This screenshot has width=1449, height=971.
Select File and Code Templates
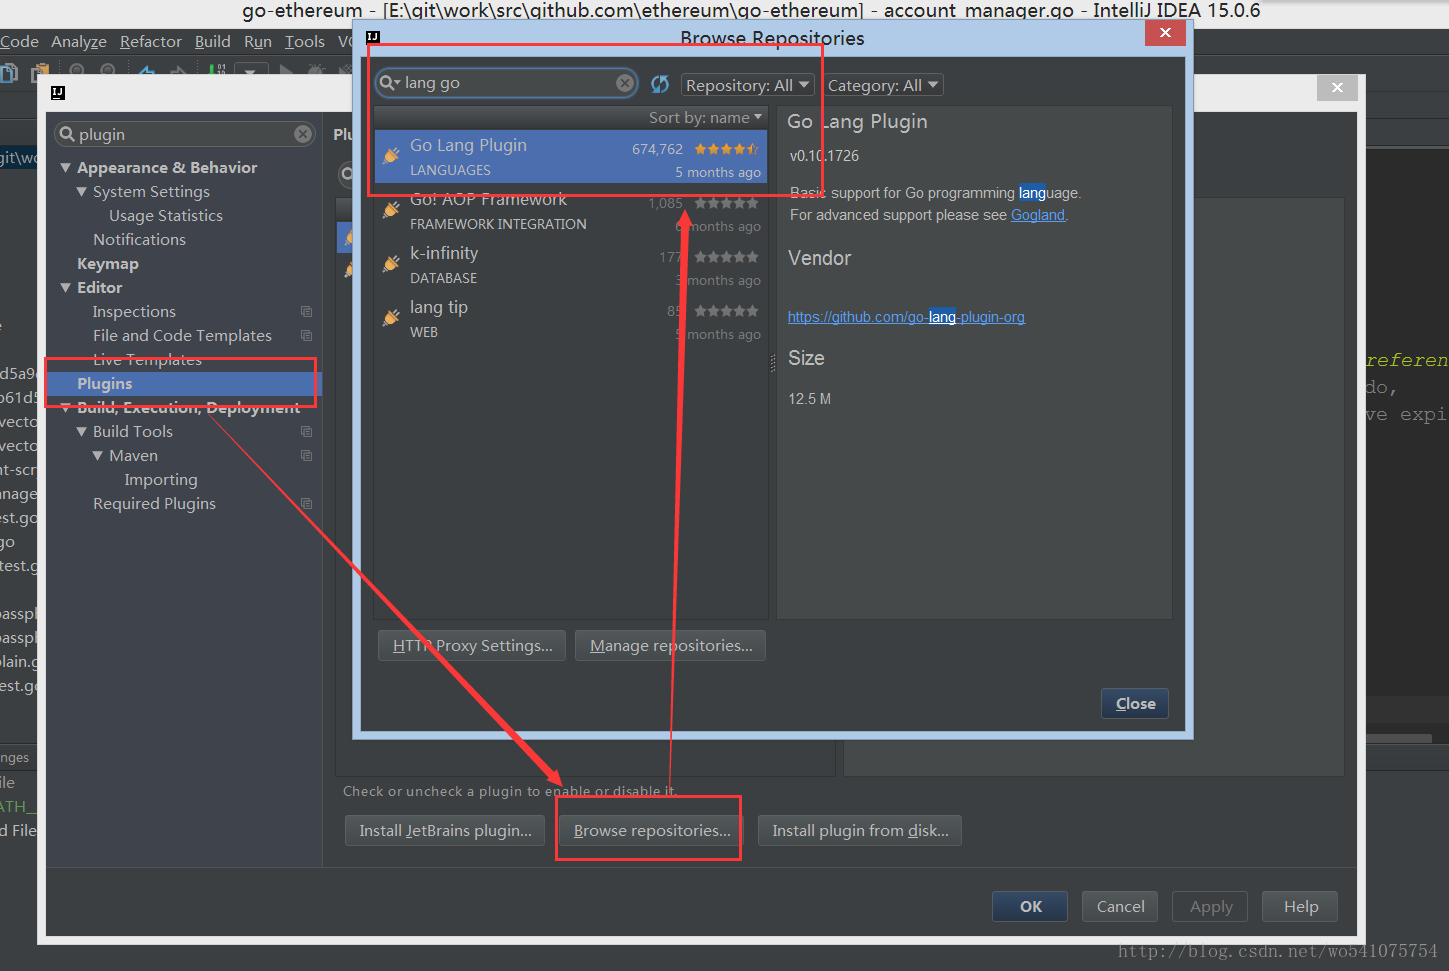coord(184,336)
